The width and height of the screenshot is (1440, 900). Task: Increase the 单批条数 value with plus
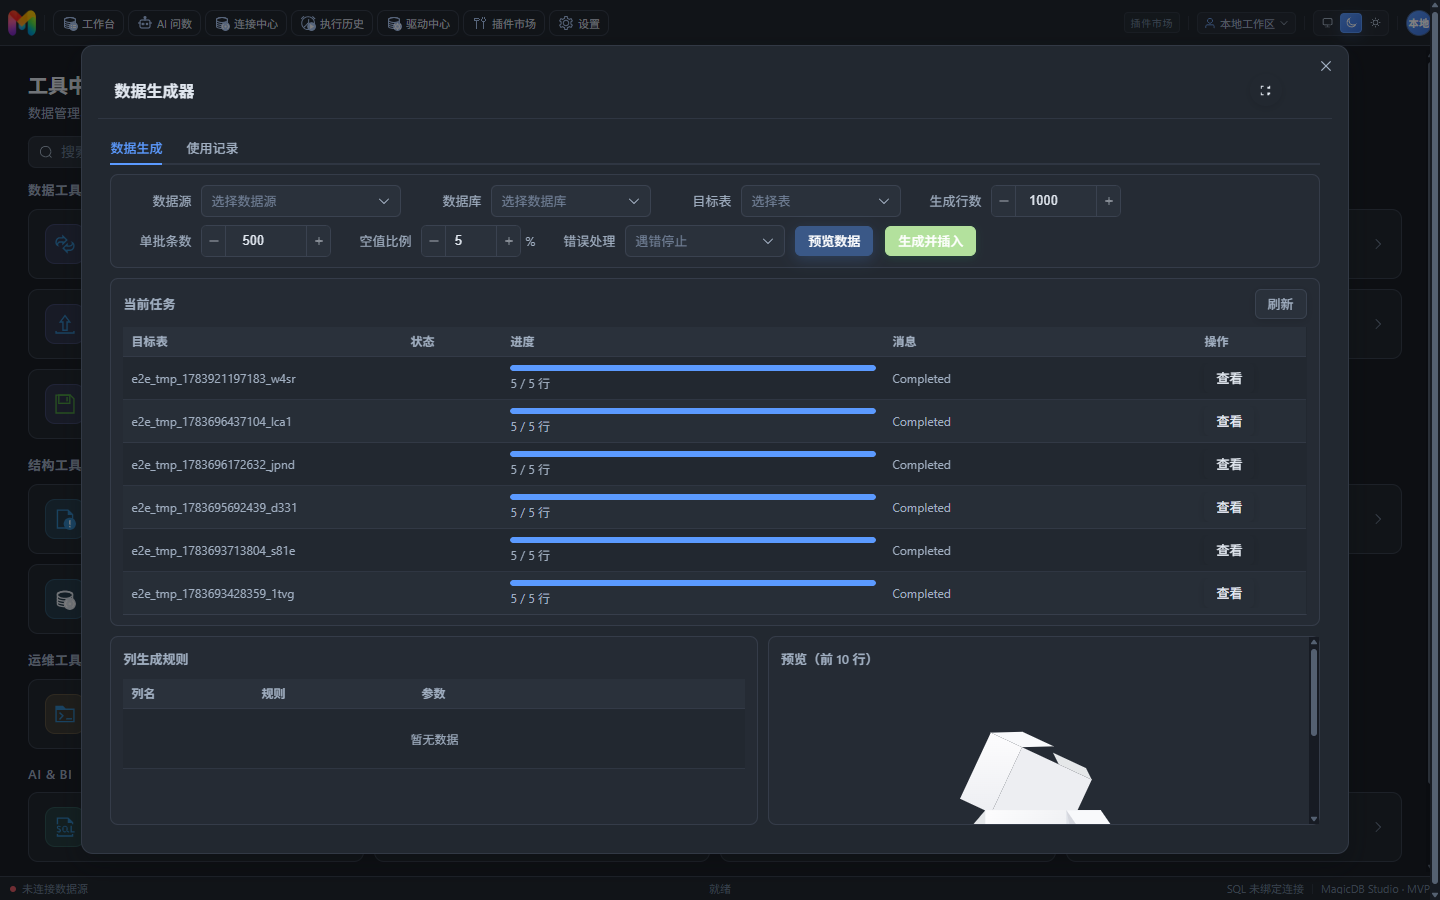coord(318,241)
